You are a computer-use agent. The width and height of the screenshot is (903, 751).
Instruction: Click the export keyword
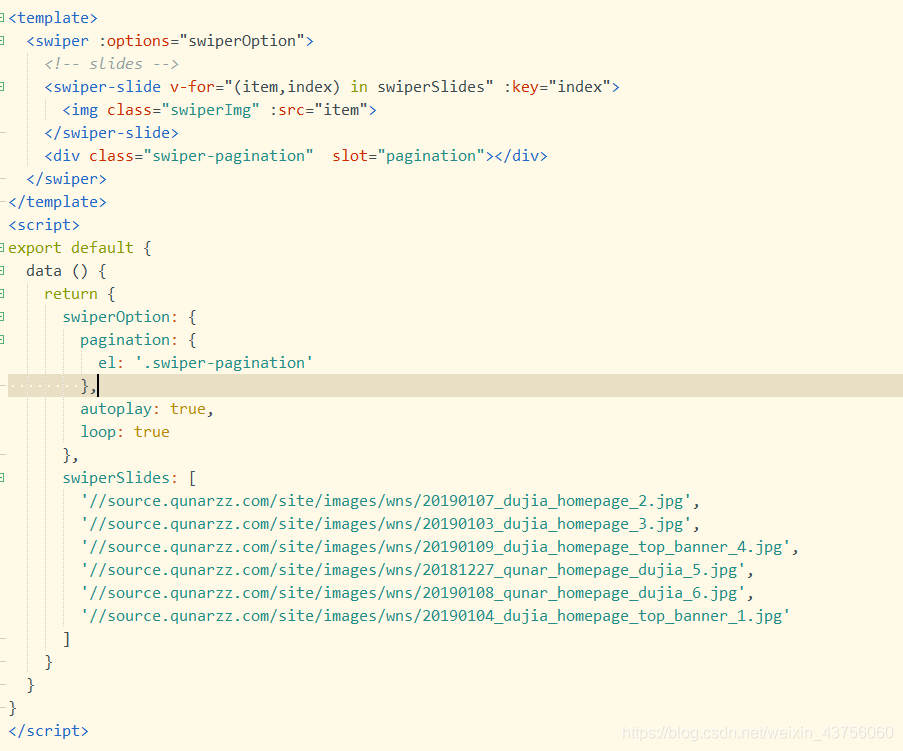[x=35, y=248]
